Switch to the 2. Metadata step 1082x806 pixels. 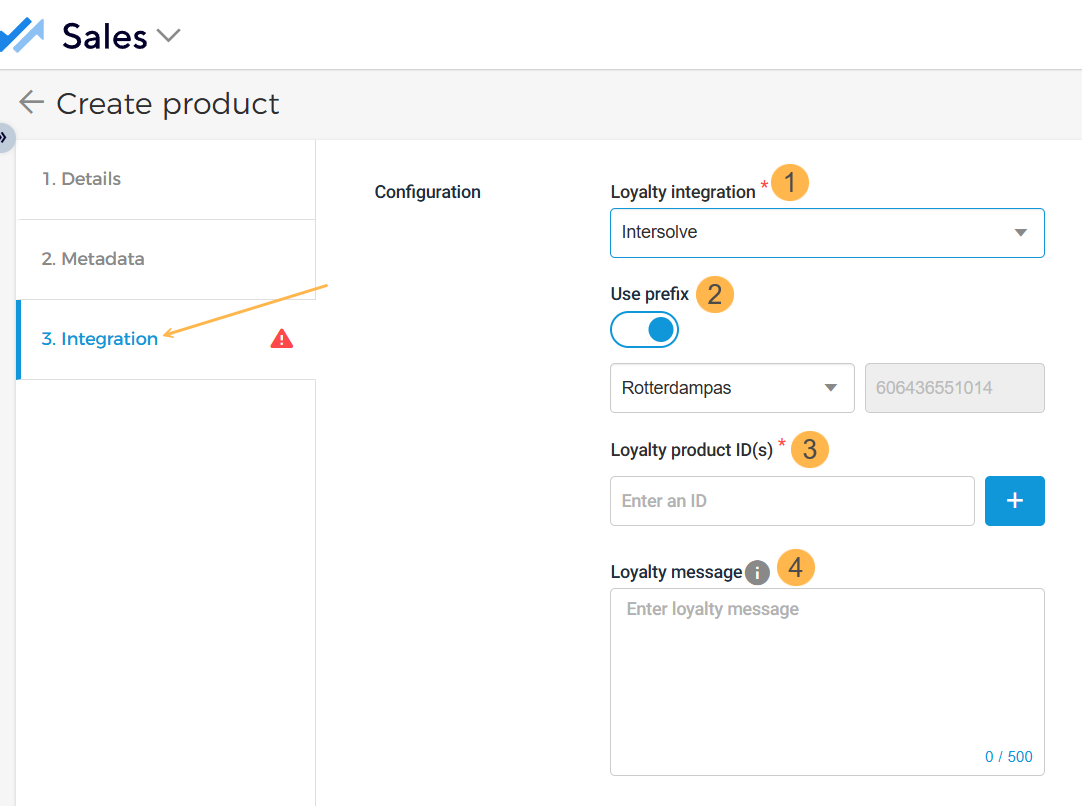coord(93,259)
